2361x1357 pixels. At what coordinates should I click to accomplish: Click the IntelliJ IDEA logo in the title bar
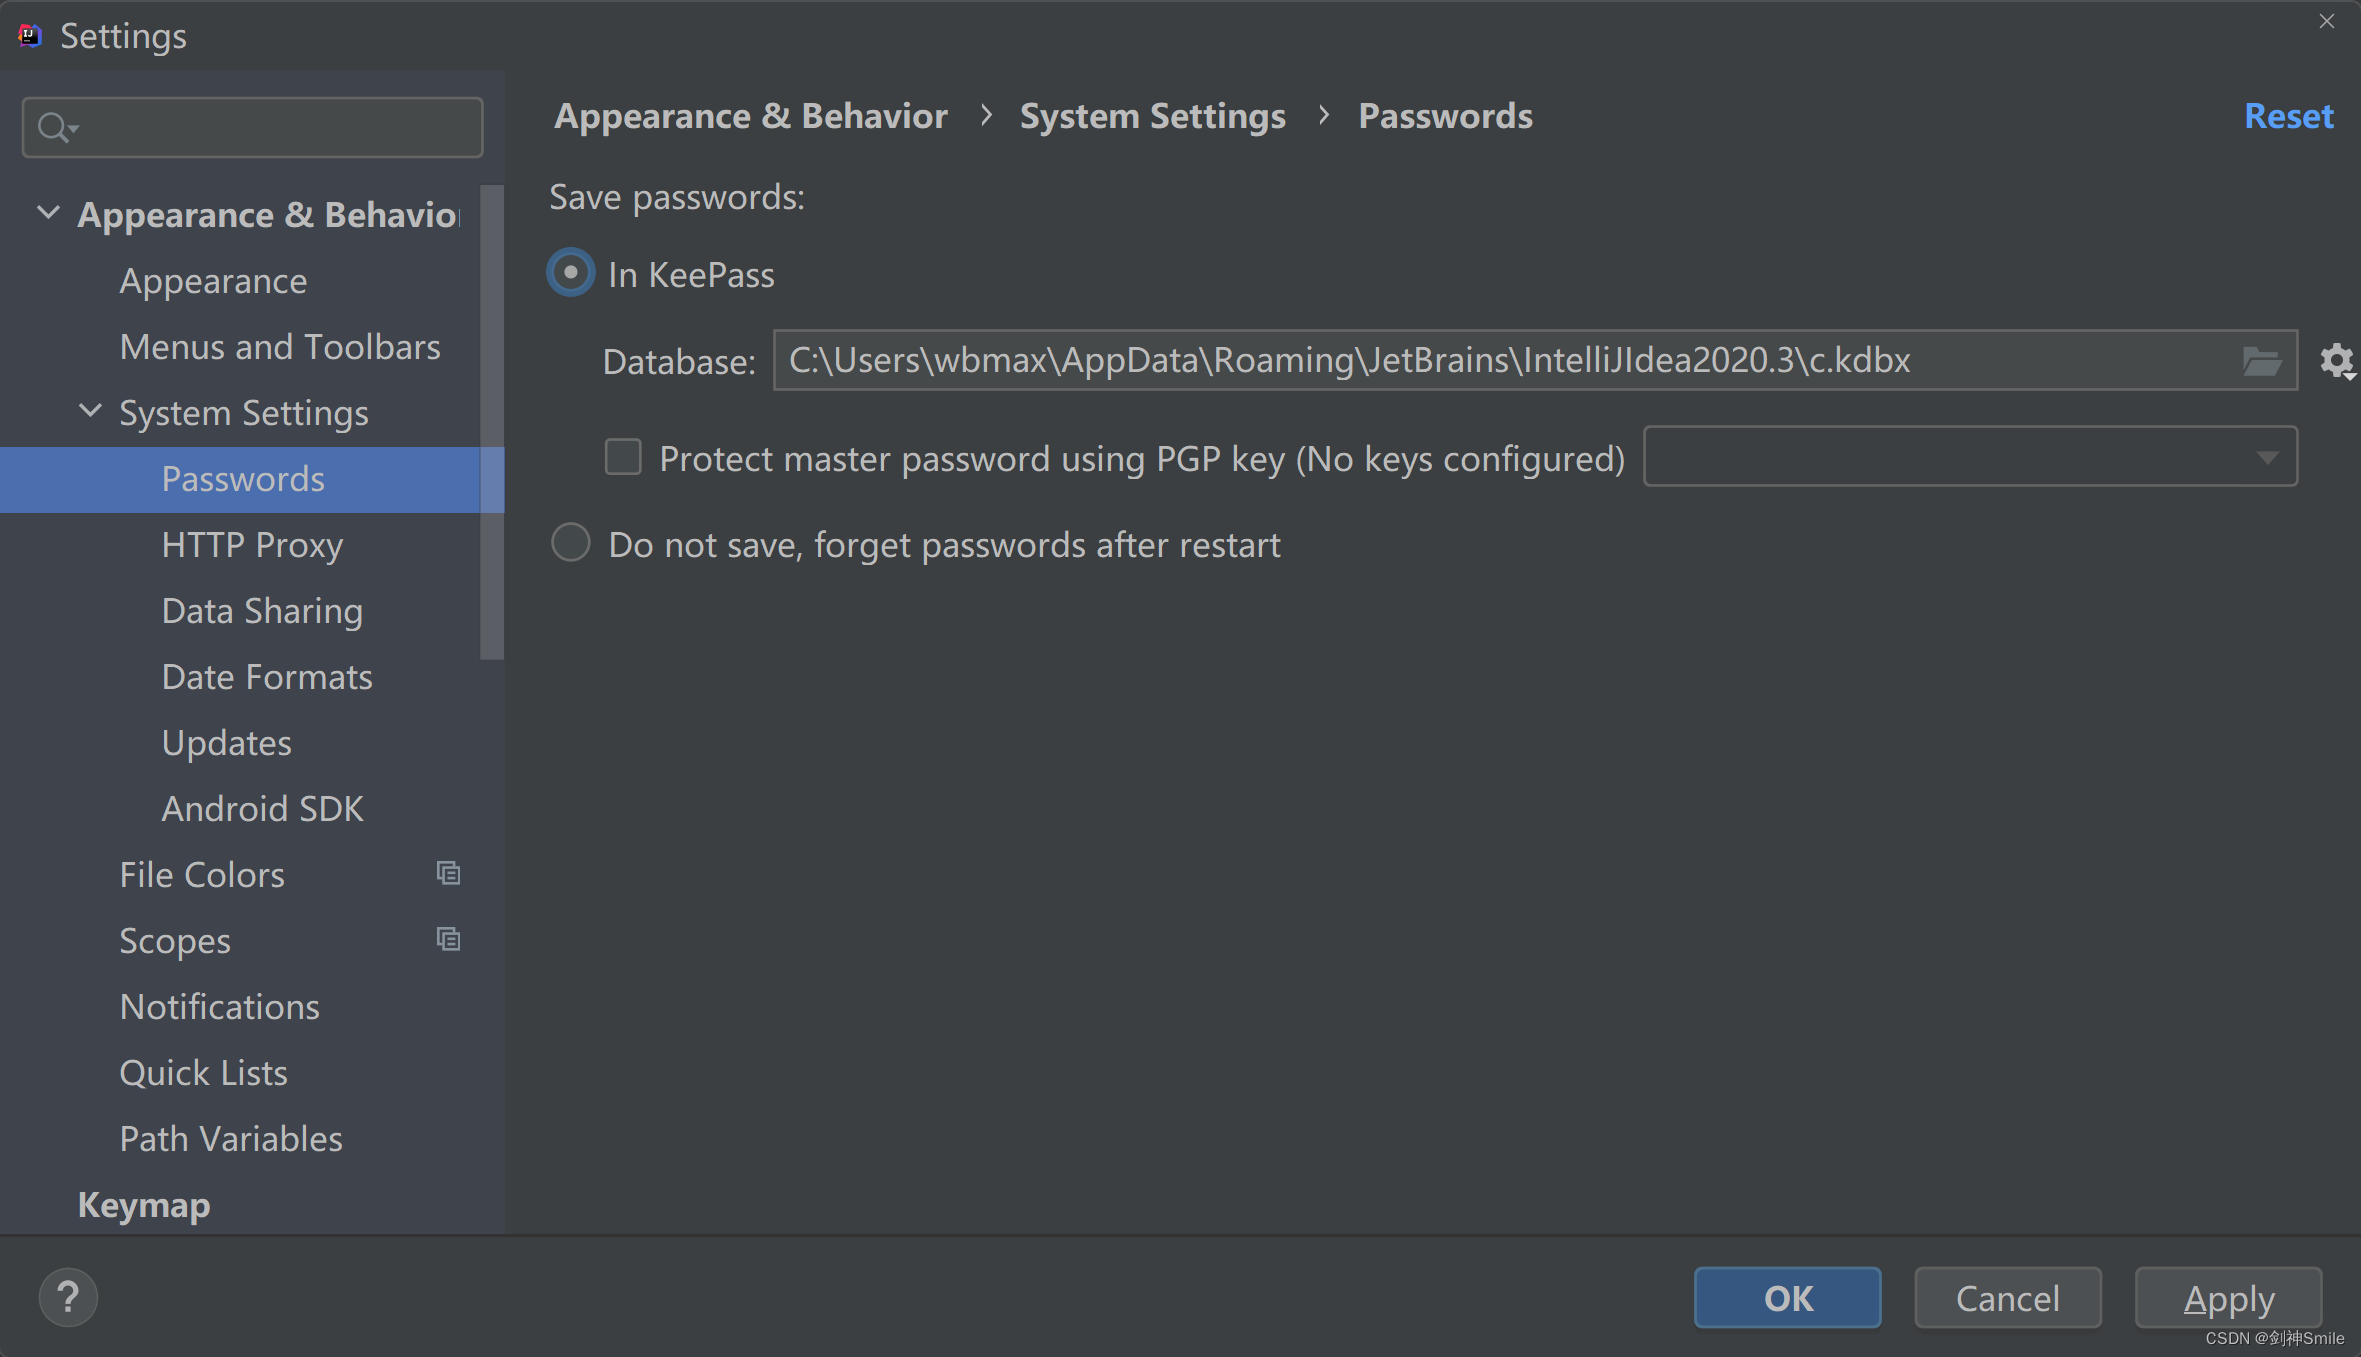pyautogui.click(x=28, y=35)
